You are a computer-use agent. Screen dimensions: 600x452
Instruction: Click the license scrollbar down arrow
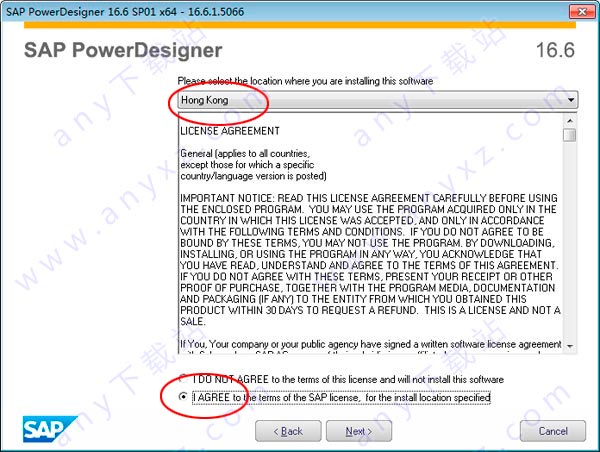(x=570, y=346)
